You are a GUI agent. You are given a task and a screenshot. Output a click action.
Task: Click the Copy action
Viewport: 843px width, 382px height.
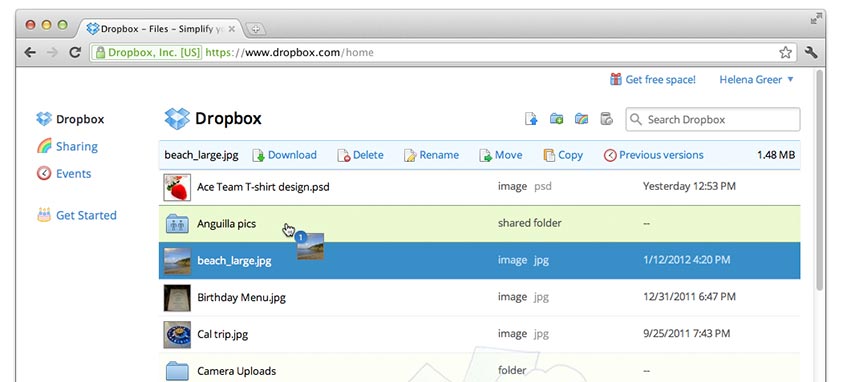click(563, 155)
